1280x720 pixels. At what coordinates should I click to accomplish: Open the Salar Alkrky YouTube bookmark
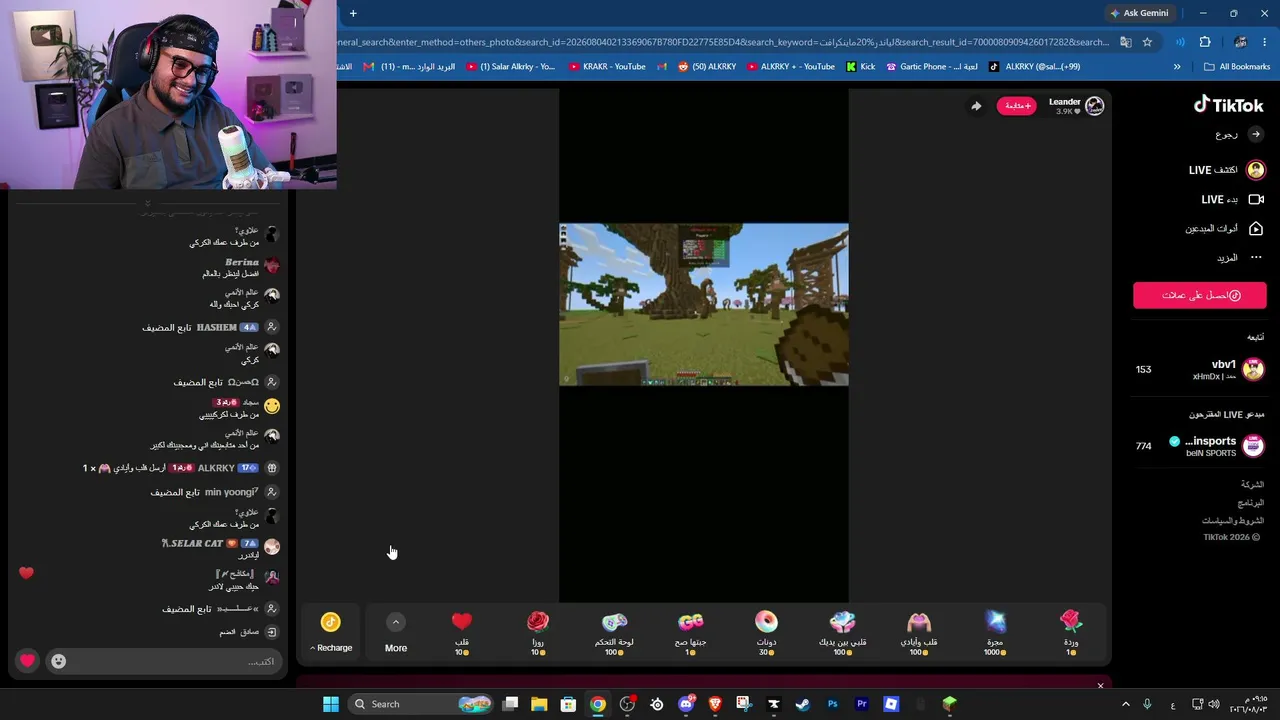pos(510,67)
